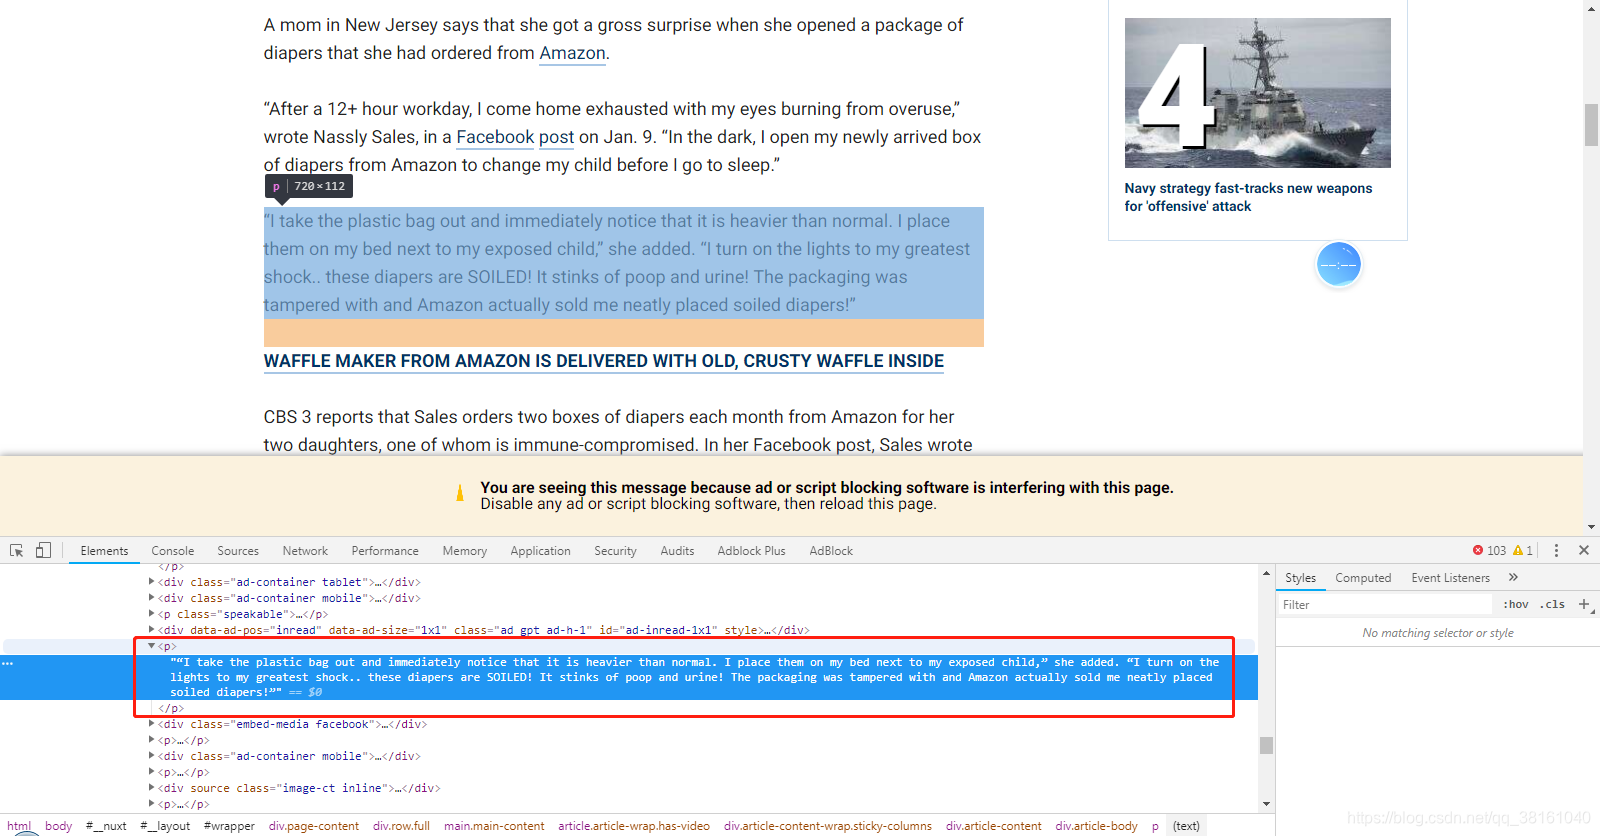This screenshot has width=1600, height=836.
Task: Click the blue floating circle button
Action: 1339,265
